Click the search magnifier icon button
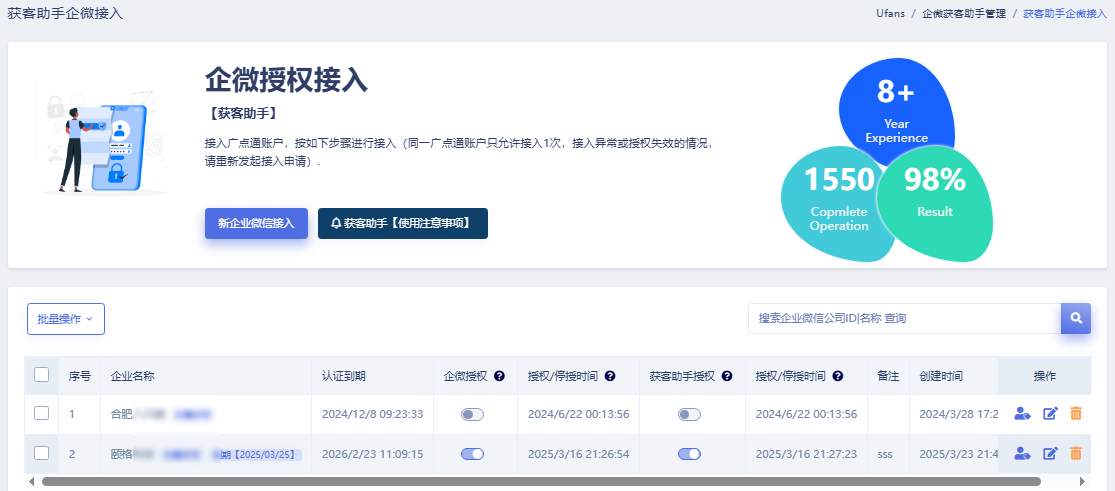The height and width of the screenshot is (491, 1115). [1076, 318]
